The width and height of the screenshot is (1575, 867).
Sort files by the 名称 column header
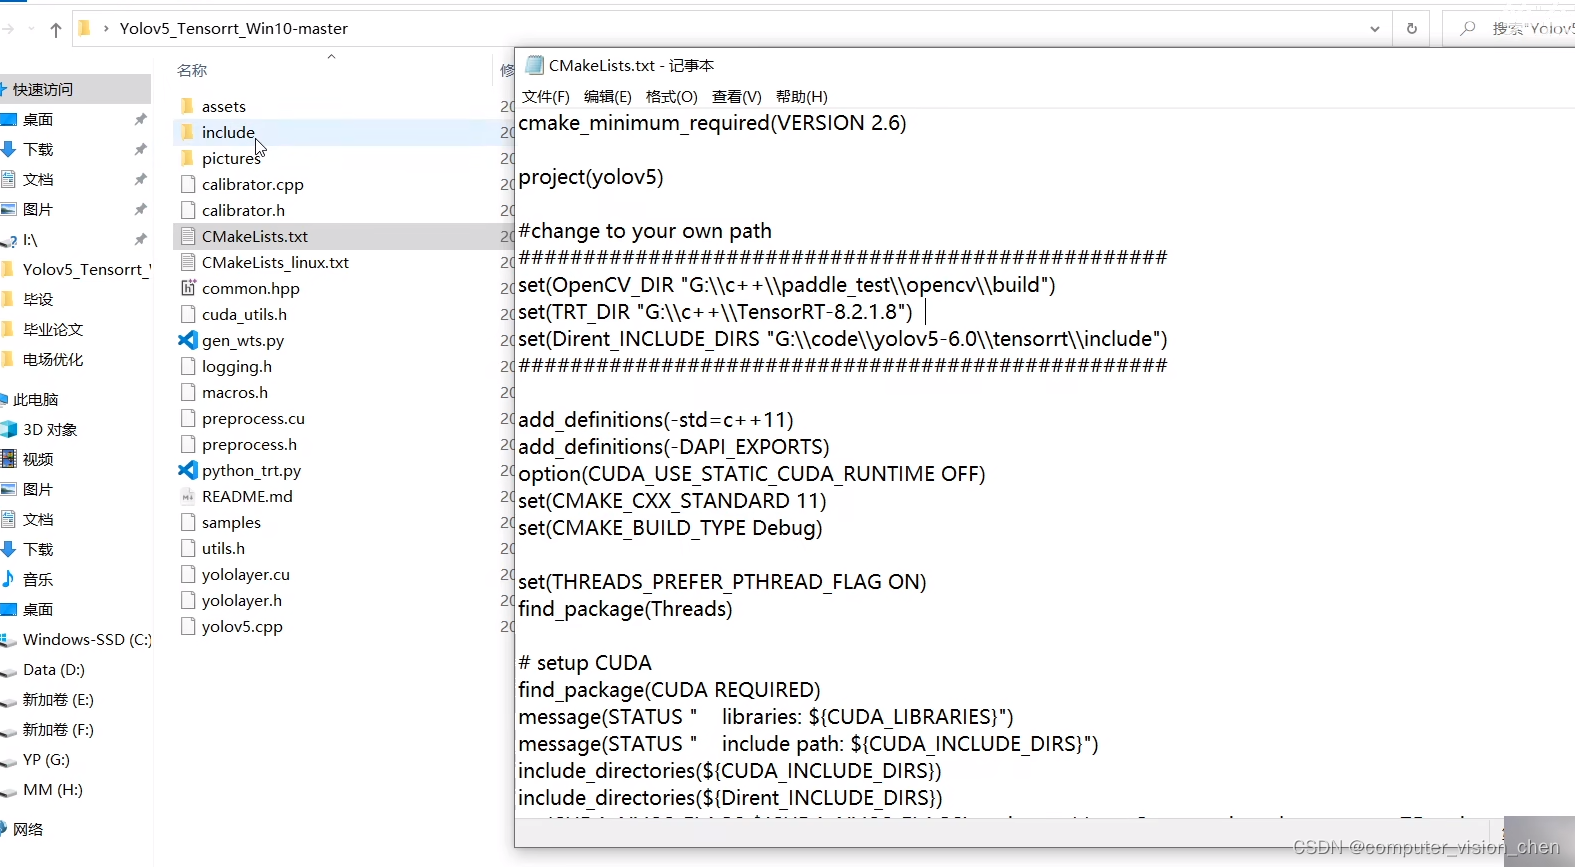click(192, 70)
